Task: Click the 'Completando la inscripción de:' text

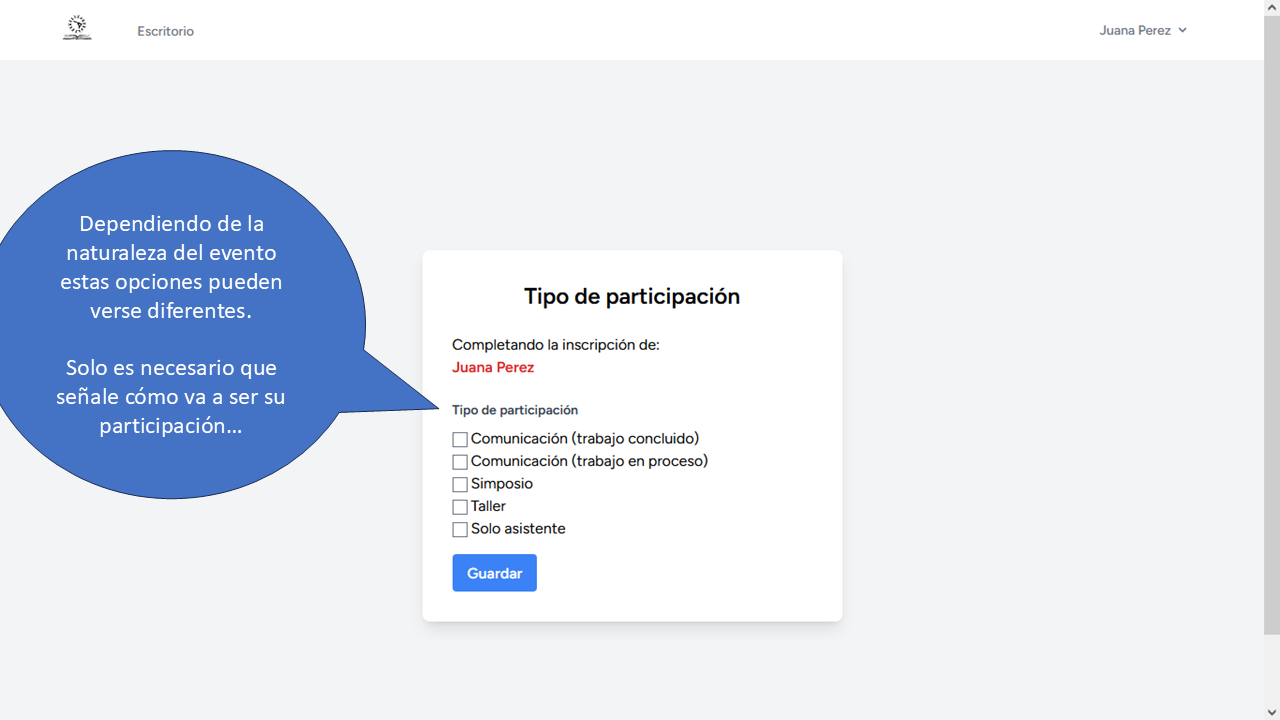Action: point(556,345)
